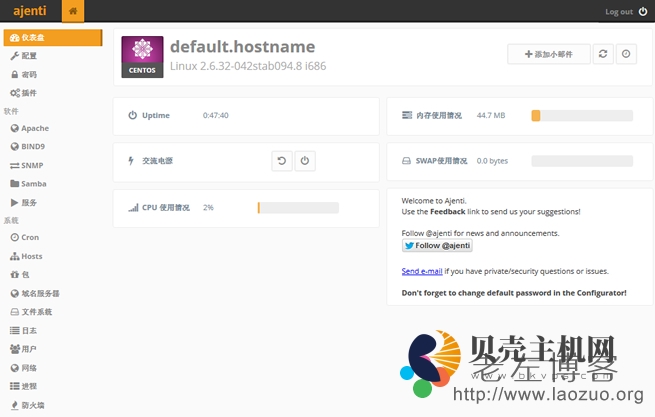The image size is (655, 417).
Task: Click the SWAP使用情况 progress bar
Action: tap(582, 161)
